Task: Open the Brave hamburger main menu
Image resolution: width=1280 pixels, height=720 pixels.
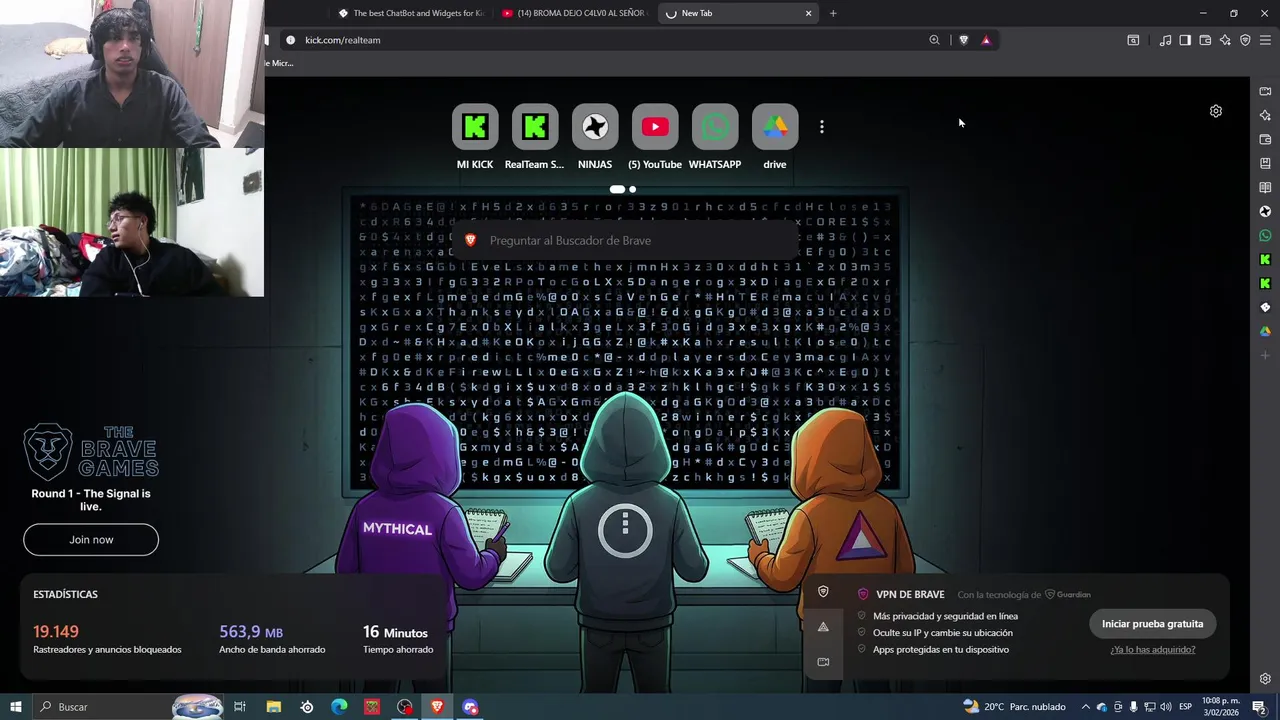Action: (1265, 40)
